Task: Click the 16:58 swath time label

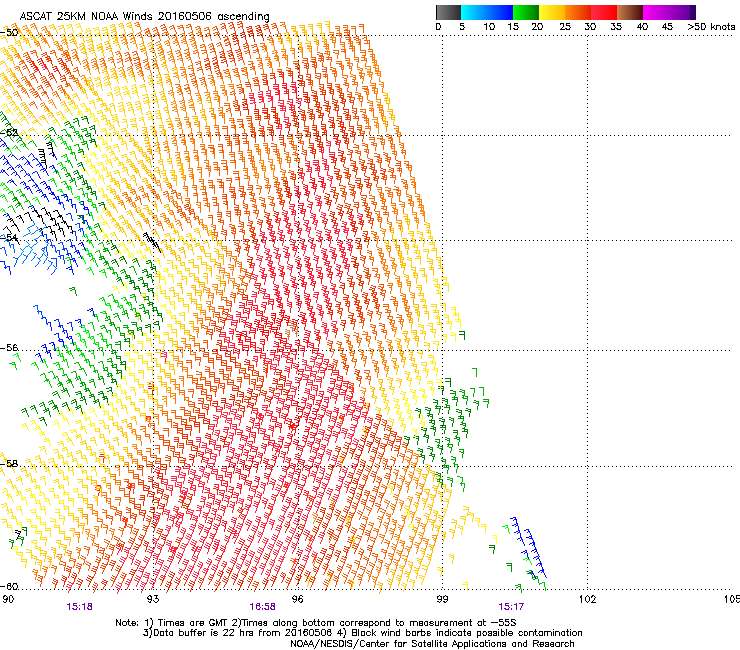Action: point(262,607)
